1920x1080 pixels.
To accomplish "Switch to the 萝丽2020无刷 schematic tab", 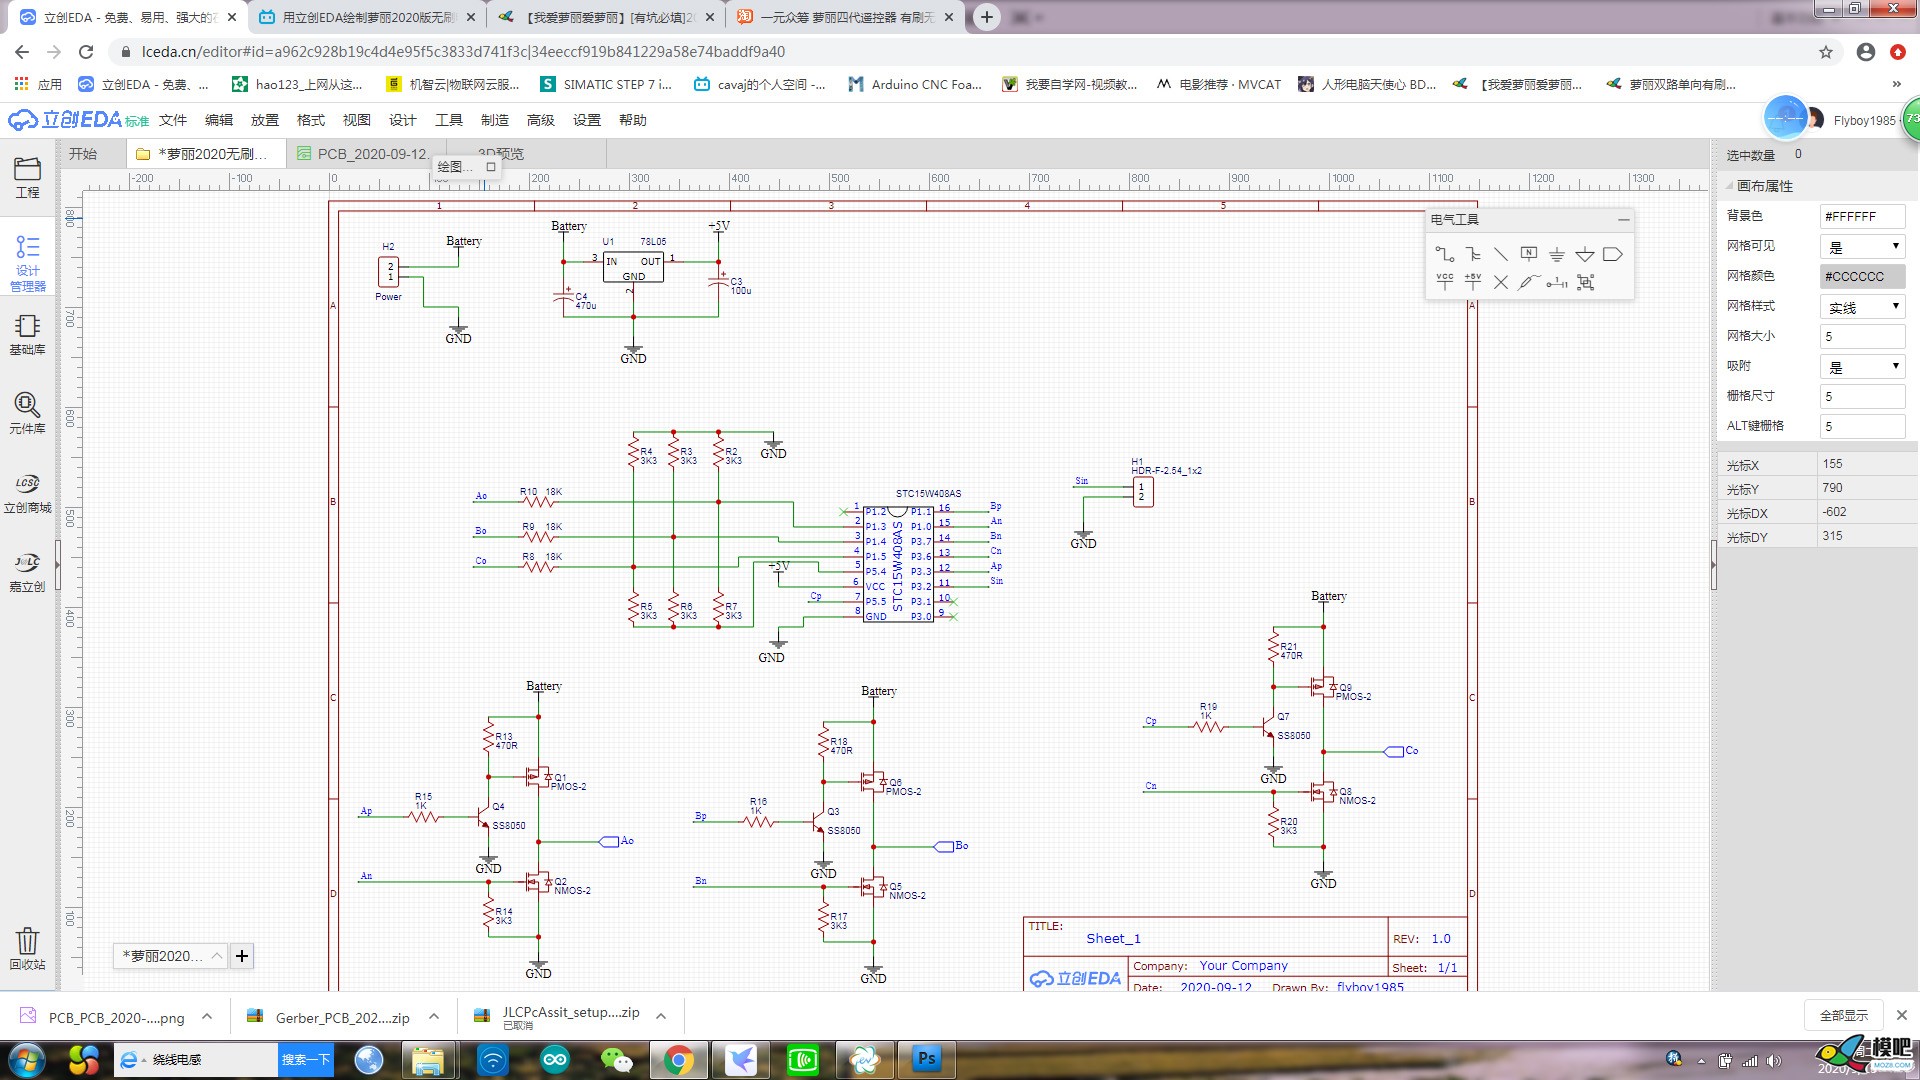I will pos(207,154).
